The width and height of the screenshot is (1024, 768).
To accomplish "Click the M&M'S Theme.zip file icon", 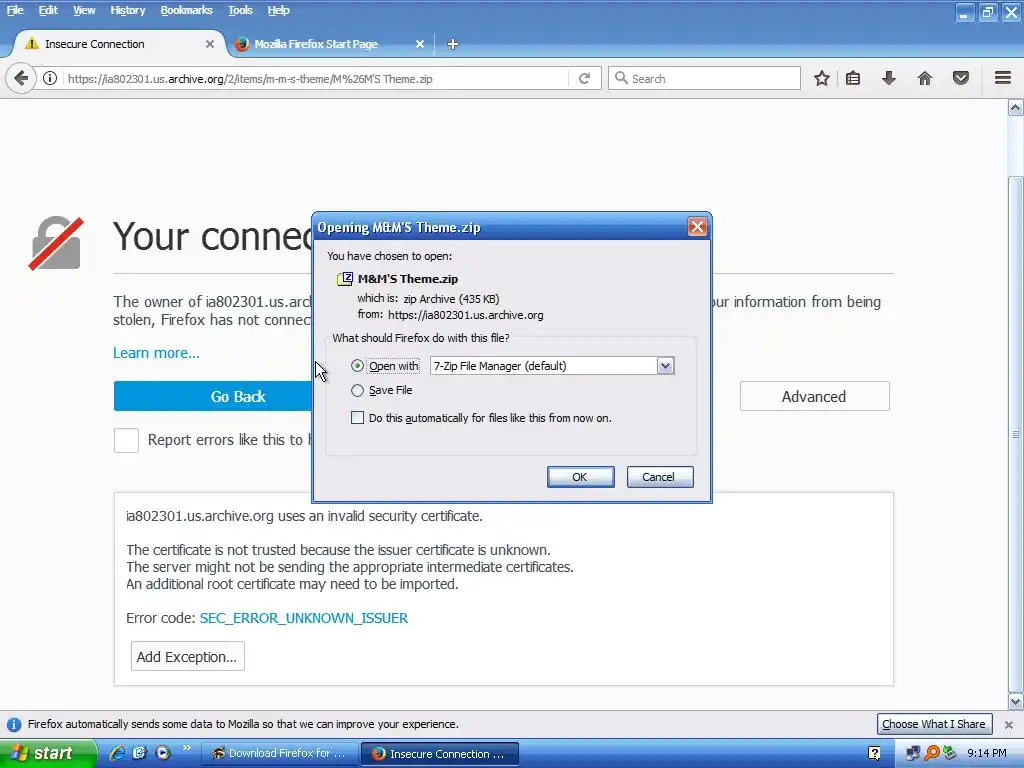I will click(345, 279).
